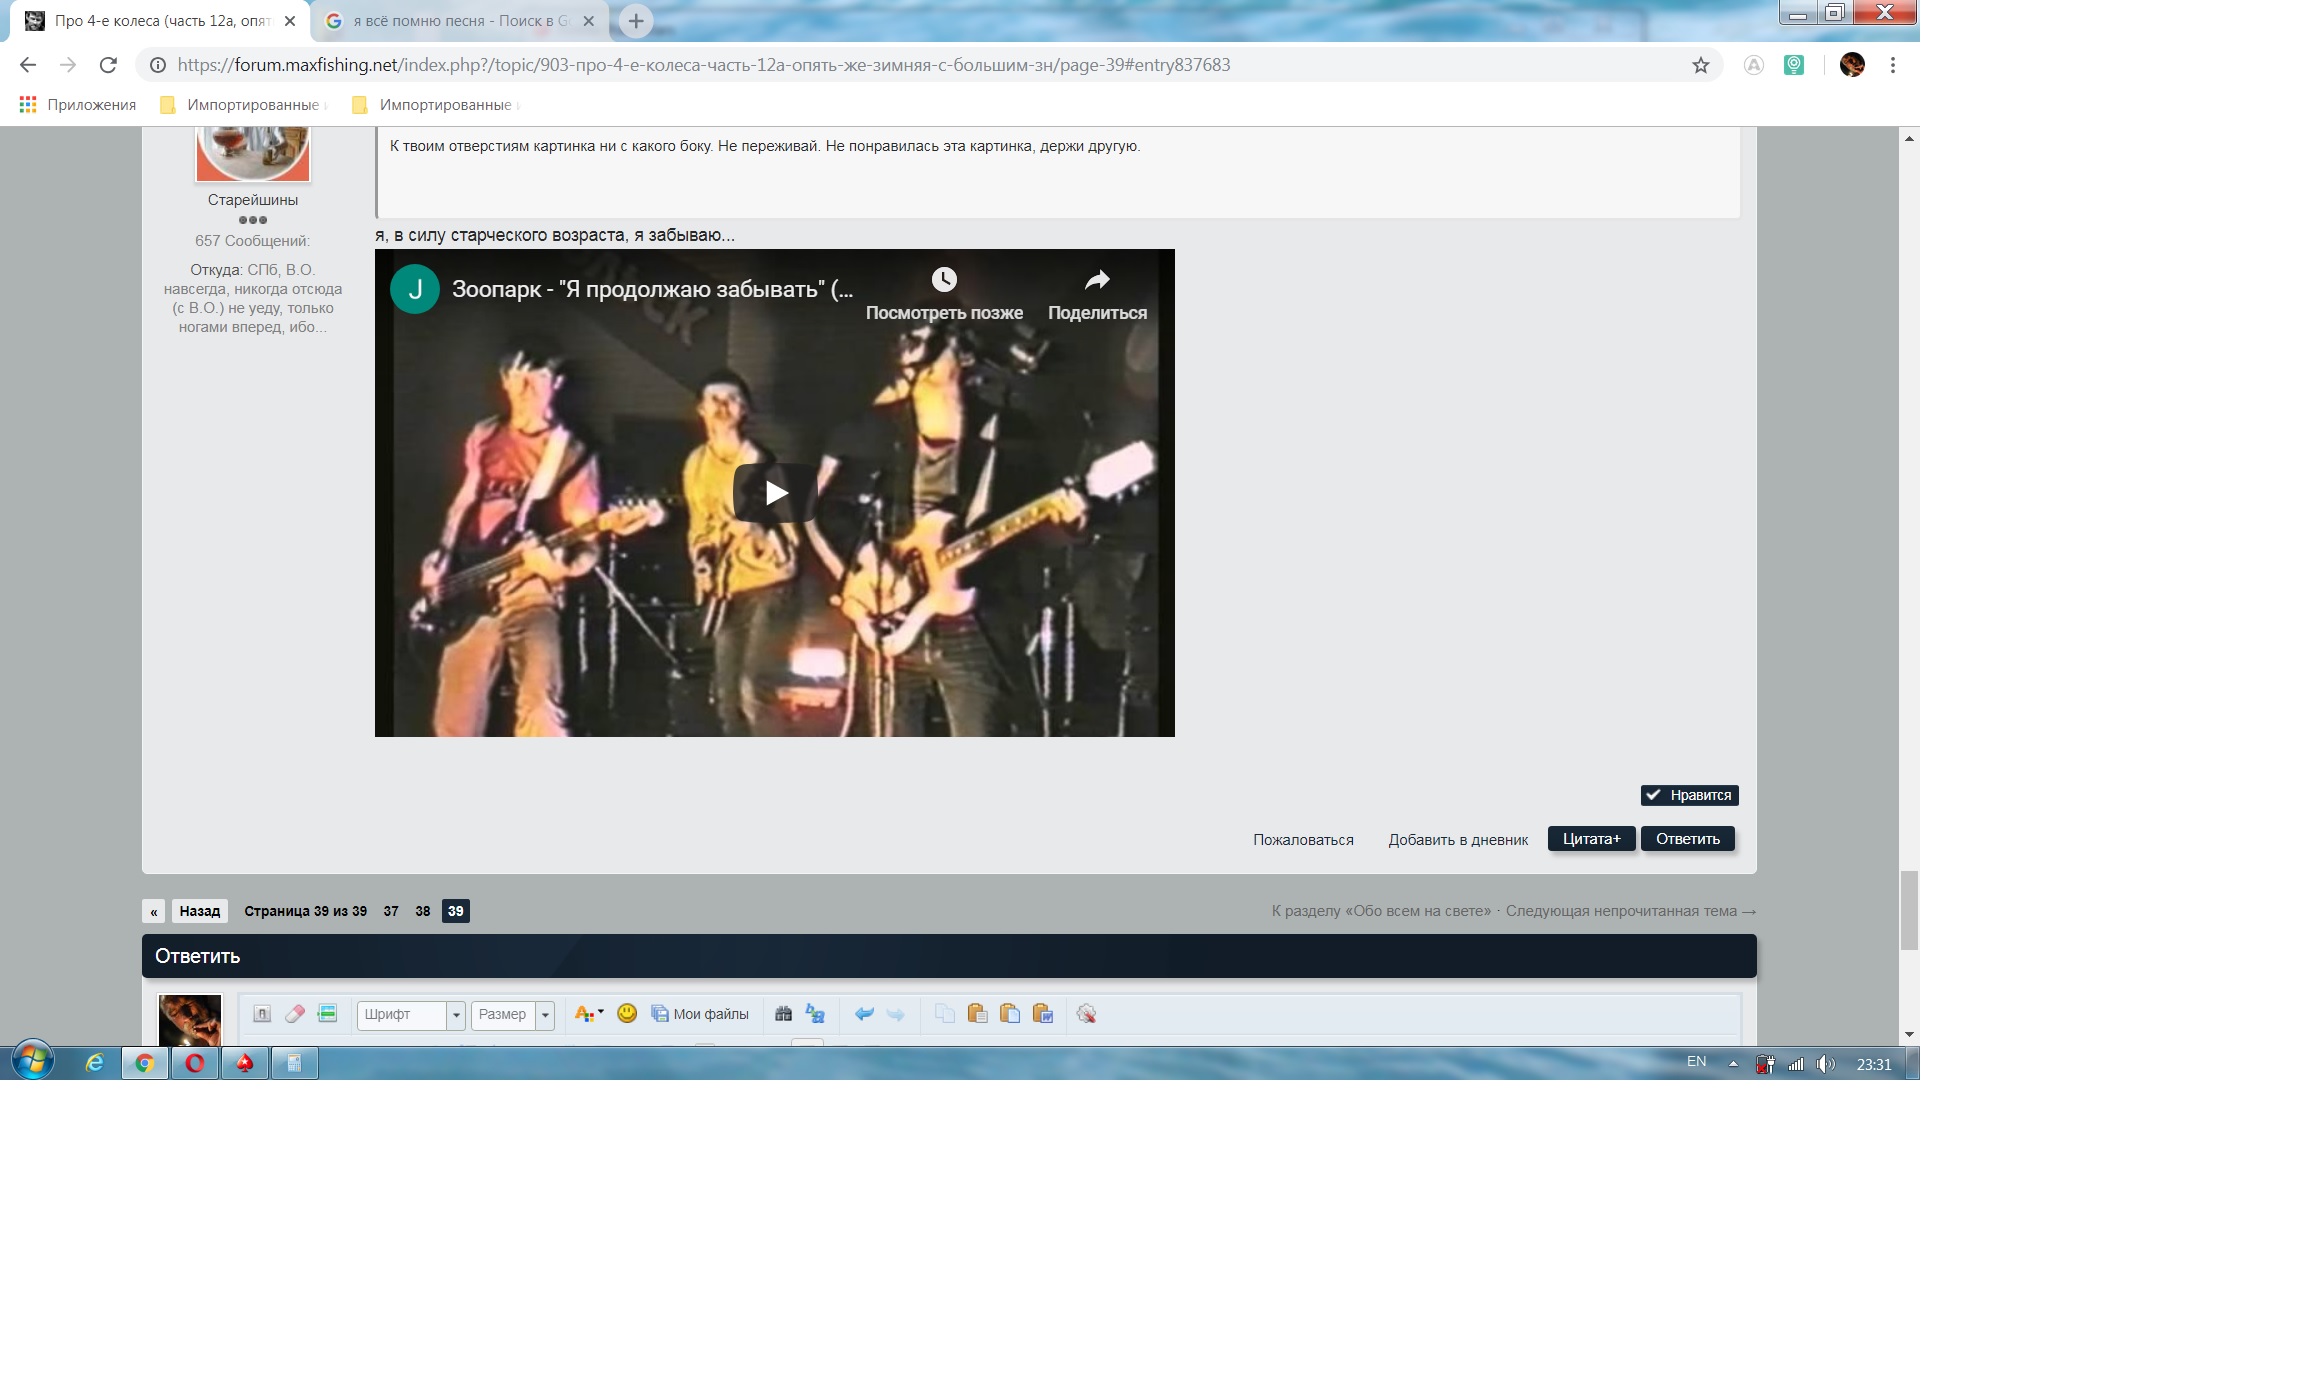
Task: Go to page 37
Action: click(391, 911)
